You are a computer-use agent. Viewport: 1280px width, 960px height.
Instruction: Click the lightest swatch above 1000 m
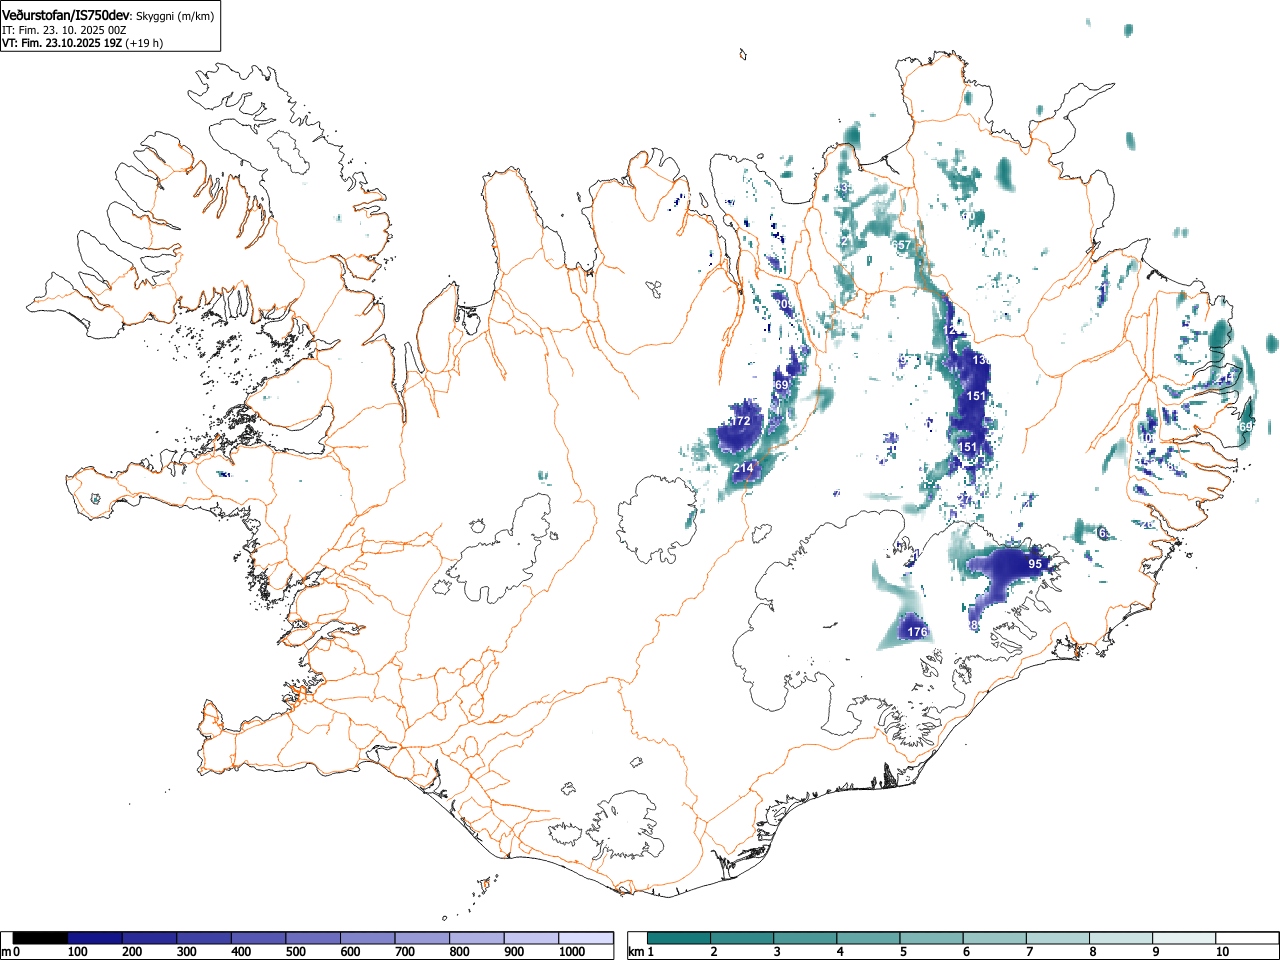[586, 938]
